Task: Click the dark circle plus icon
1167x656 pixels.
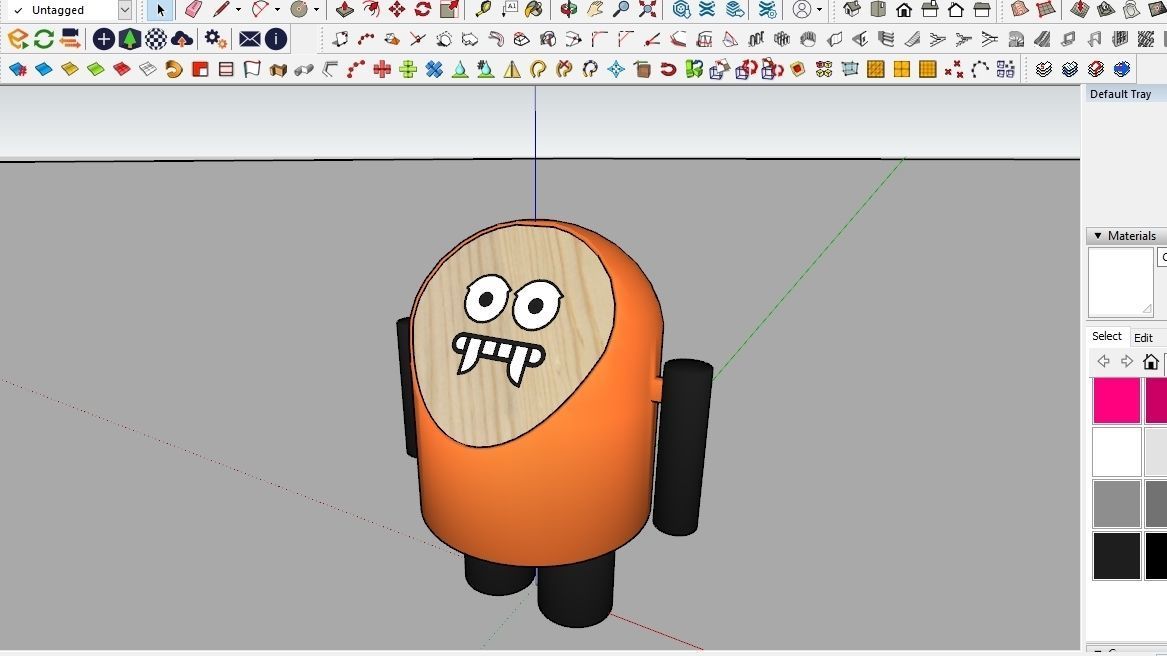Action: point(103,39)
